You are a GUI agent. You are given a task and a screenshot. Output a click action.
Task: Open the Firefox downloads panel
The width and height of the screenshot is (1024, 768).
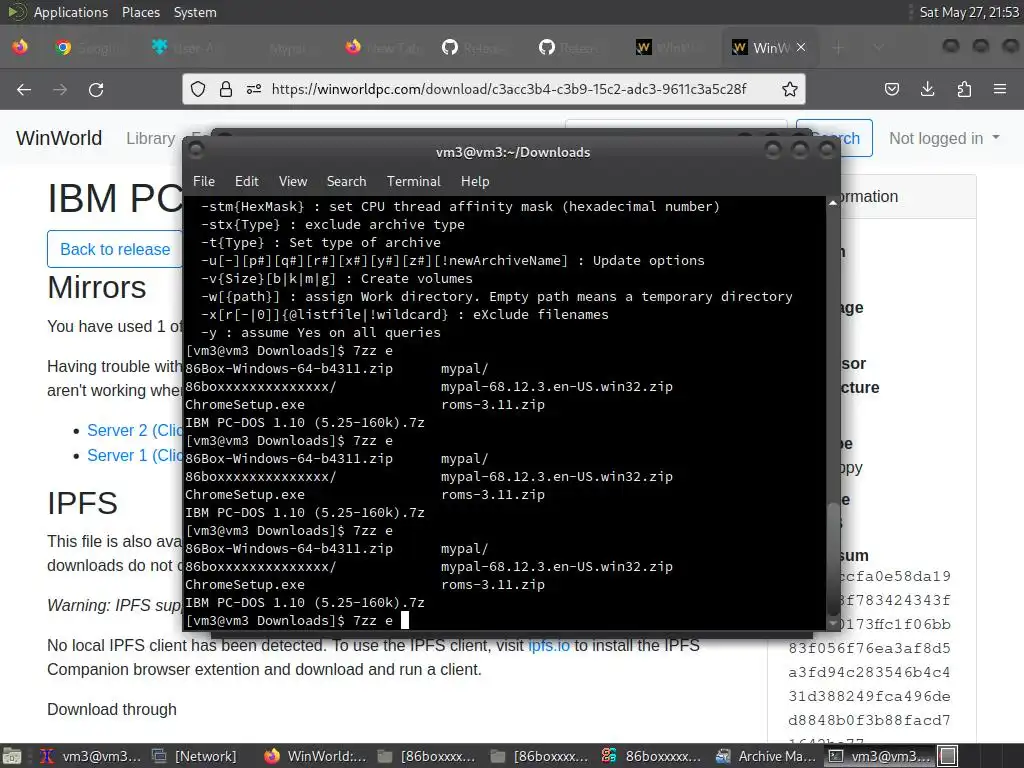coord(927,89)
